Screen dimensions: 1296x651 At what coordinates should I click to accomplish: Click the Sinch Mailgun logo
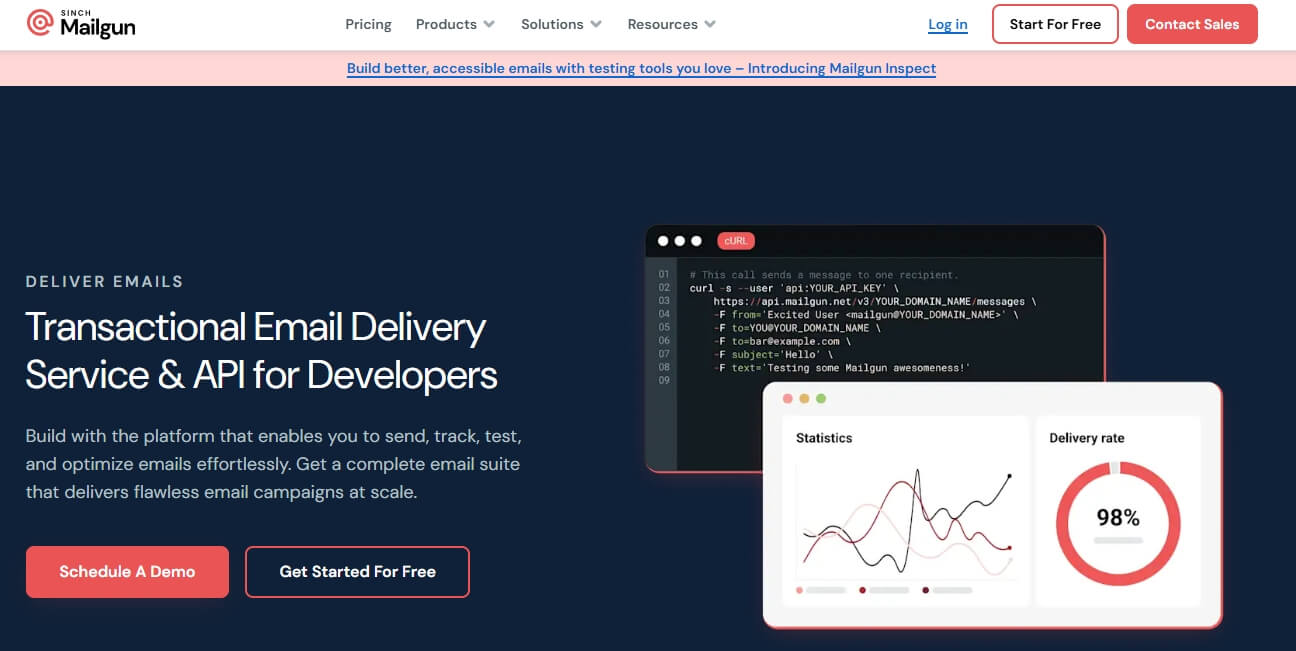pos(81,24)
